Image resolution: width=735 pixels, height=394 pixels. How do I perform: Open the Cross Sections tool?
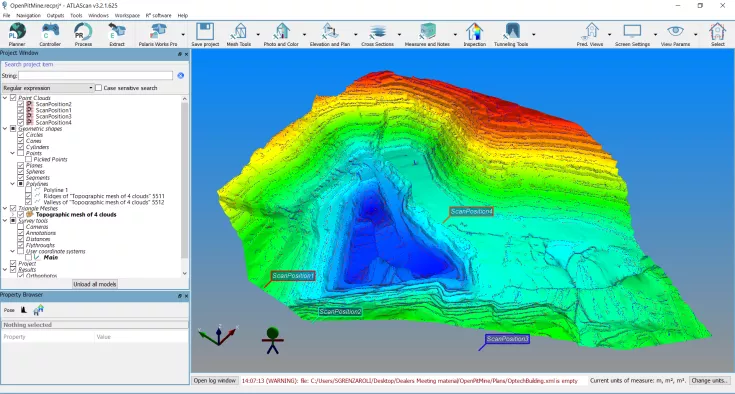pos(377,34)
